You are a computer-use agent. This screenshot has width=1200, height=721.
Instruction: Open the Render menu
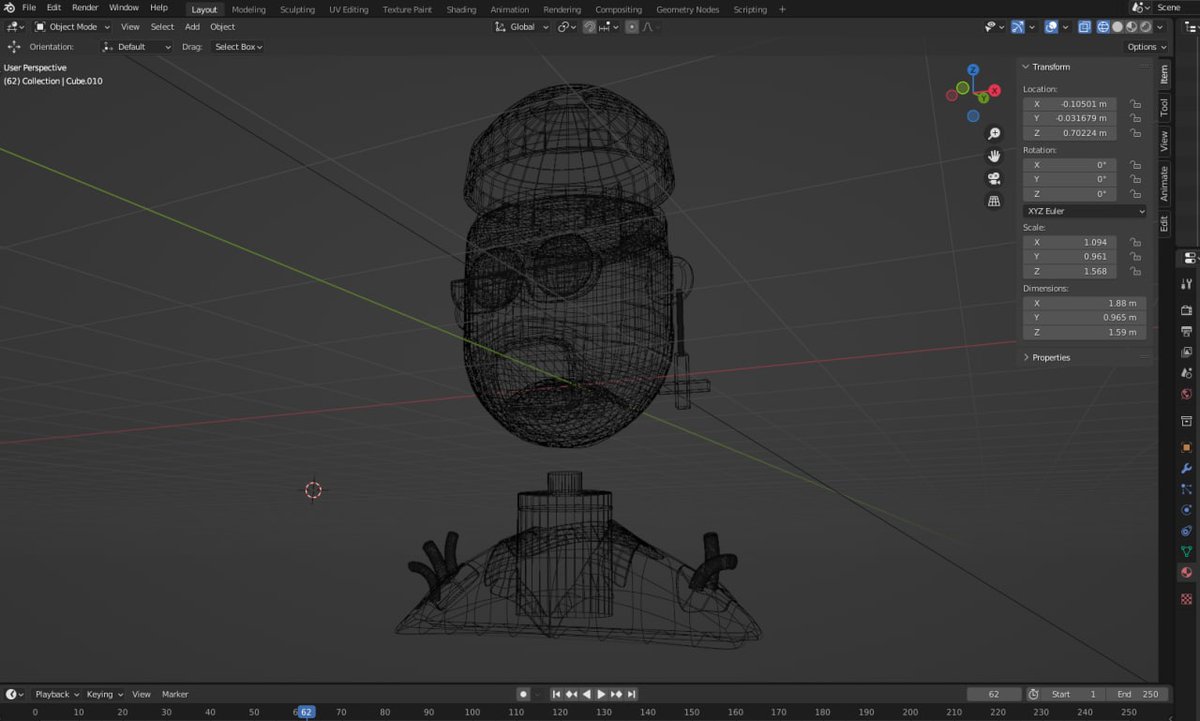pyautogui.click(x=85, y=8)
